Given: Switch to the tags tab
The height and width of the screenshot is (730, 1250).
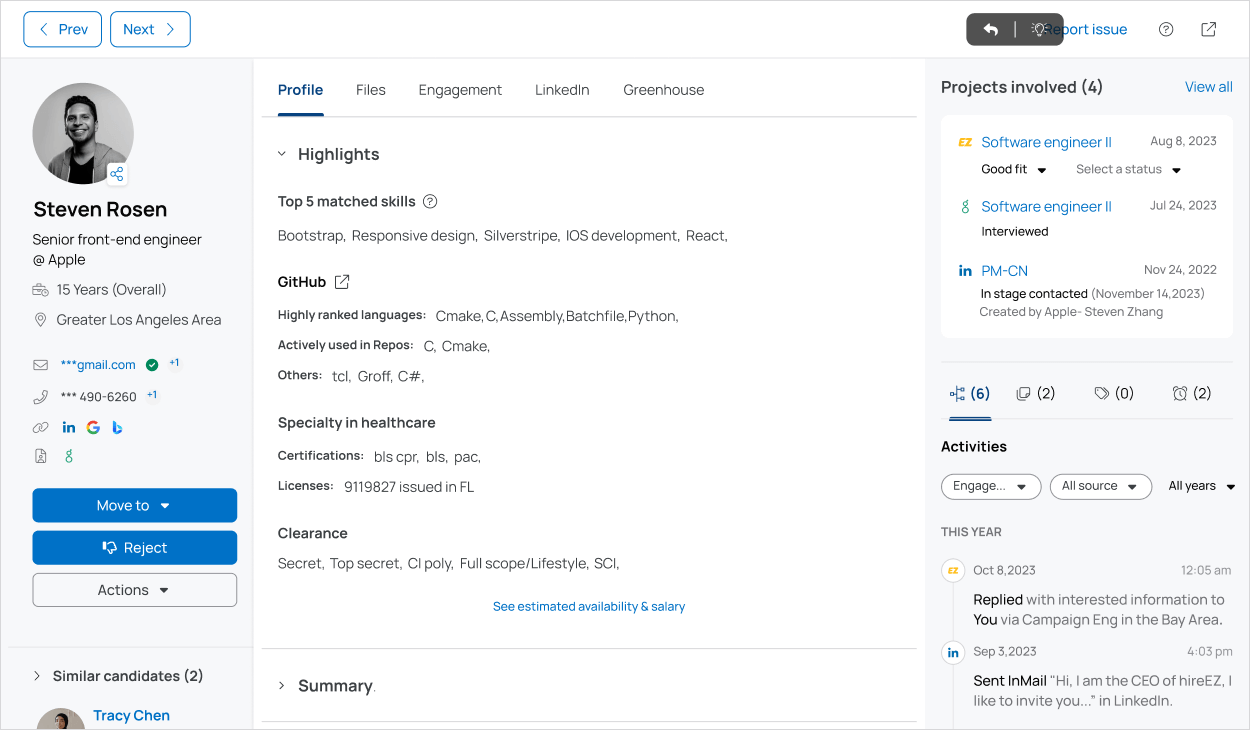Looking at the screenshot, I should [x=1113, y=393].
